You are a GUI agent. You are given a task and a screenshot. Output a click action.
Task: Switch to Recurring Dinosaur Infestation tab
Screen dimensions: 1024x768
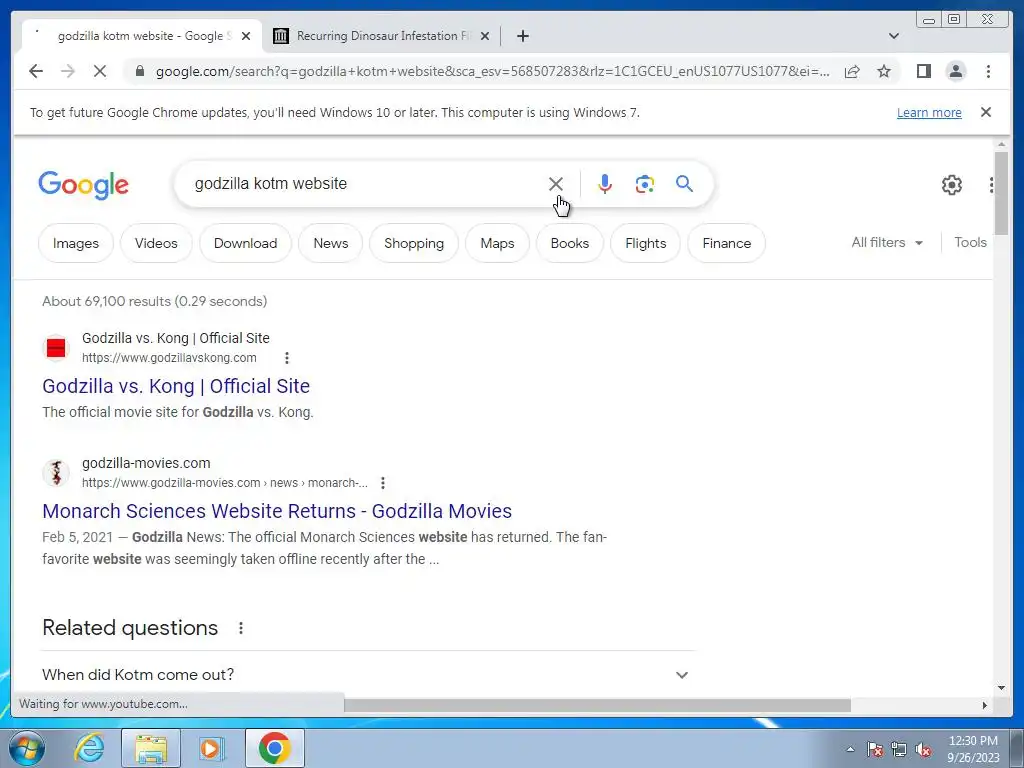382,36
